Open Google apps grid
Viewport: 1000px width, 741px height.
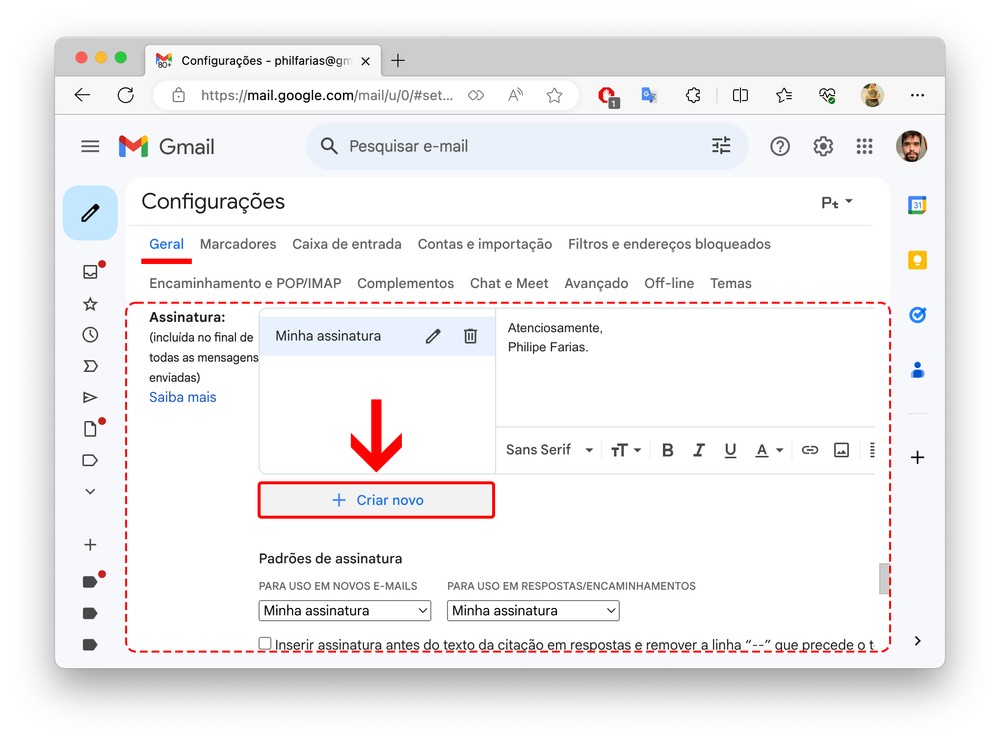click(864, 147)
